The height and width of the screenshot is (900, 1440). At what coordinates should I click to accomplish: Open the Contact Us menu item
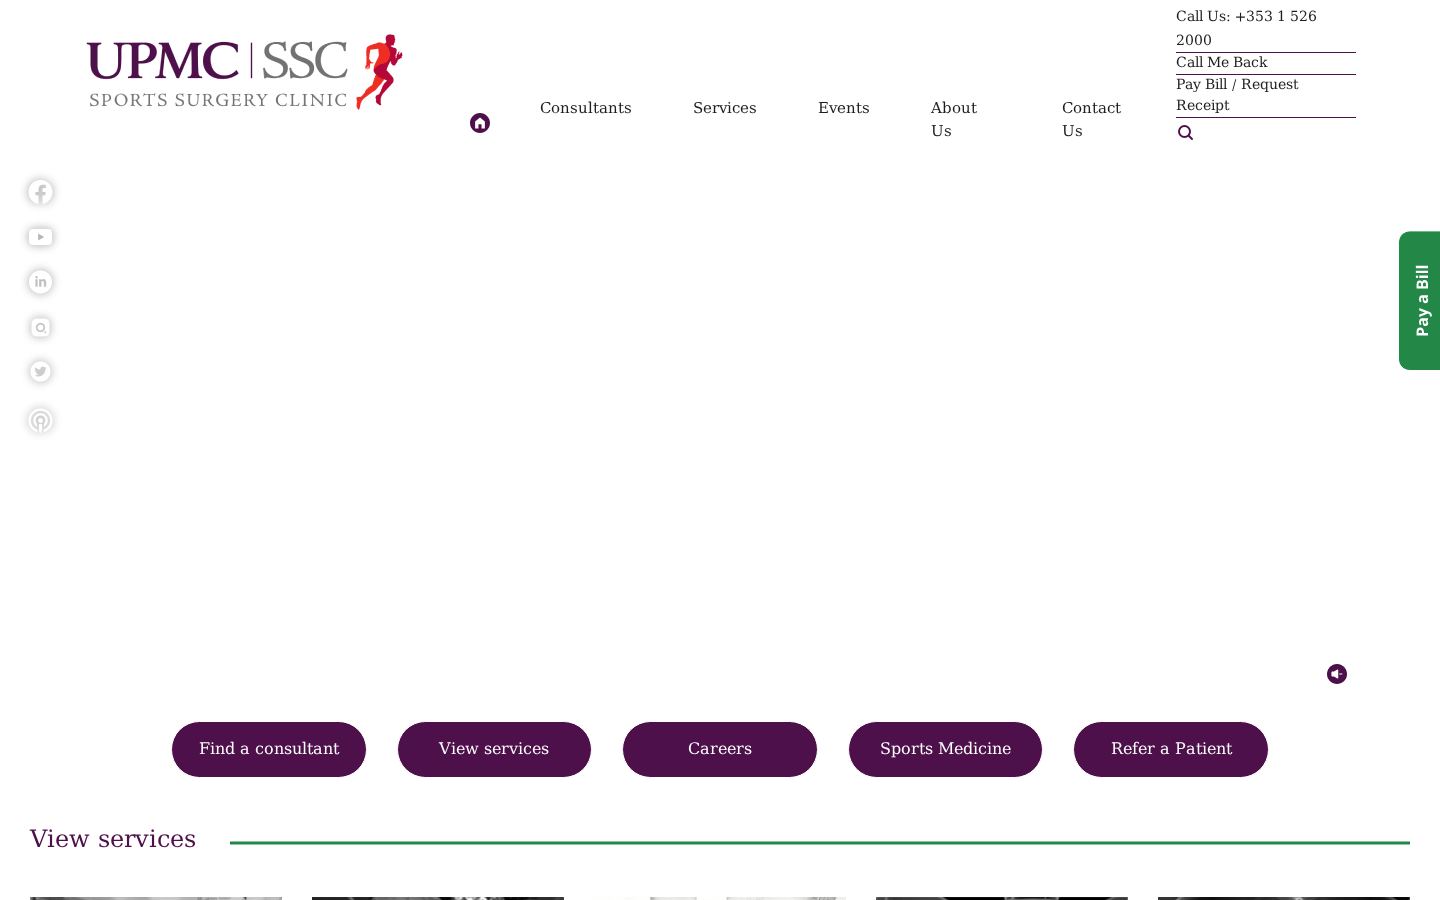(1091, 119)
